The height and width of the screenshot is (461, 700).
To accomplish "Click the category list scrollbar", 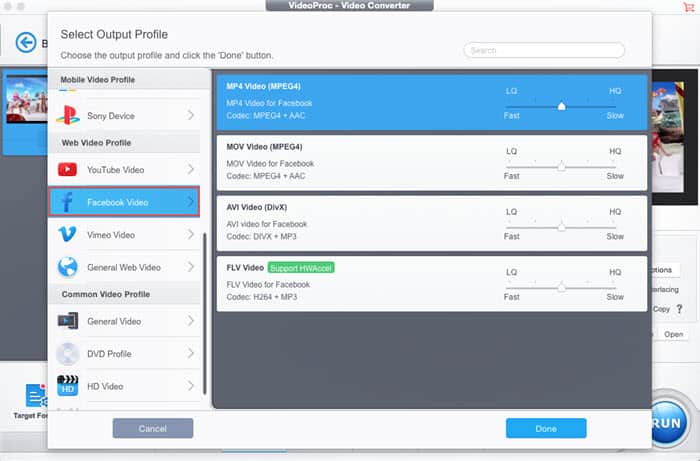I will (x=204, y=313).
